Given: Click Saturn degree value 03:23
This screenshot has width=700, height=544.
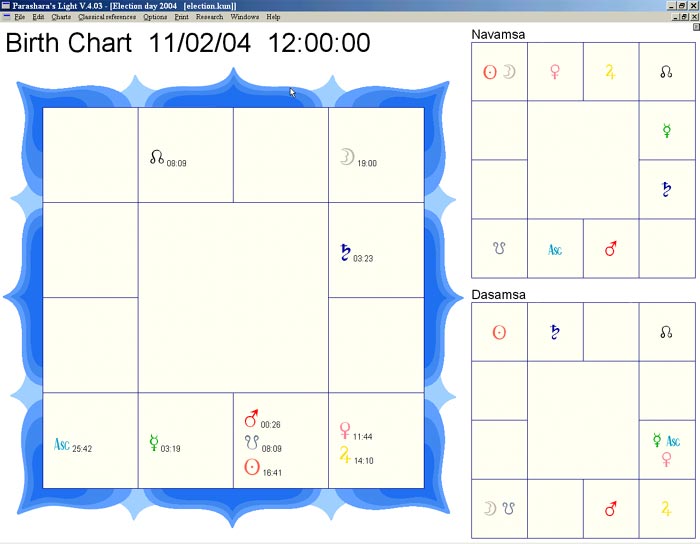Looking at the screenshot, I should [x=363, y=258].
